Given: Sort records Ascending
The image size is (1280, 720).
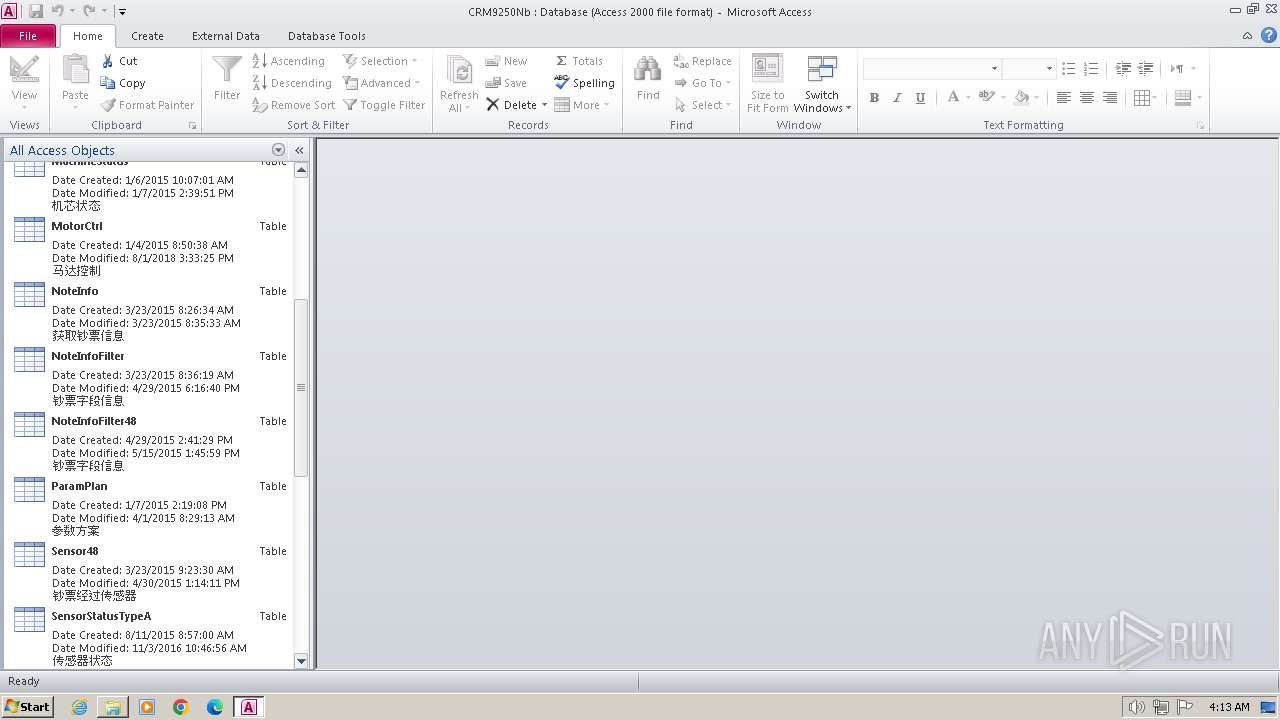Looking at the screenshot, I should [x=288, y=61].
